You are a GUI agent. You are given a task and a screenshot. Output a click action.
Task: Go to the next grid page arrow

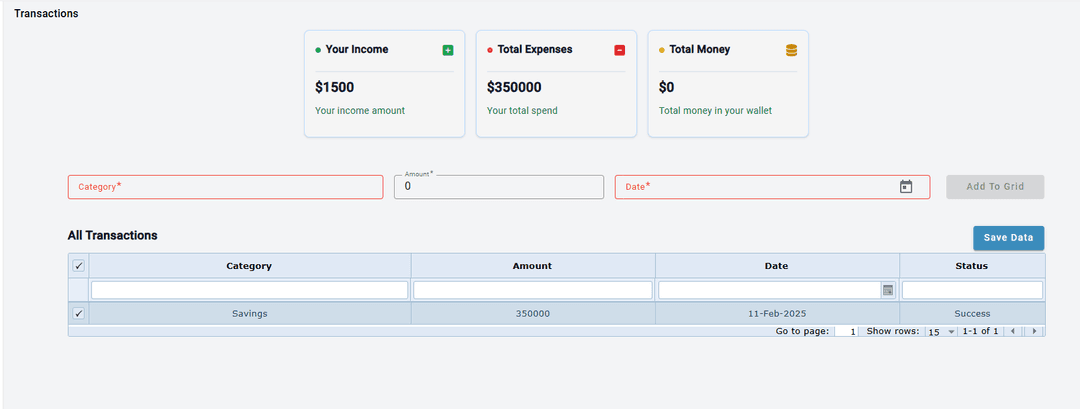[x=1034, y=331]
